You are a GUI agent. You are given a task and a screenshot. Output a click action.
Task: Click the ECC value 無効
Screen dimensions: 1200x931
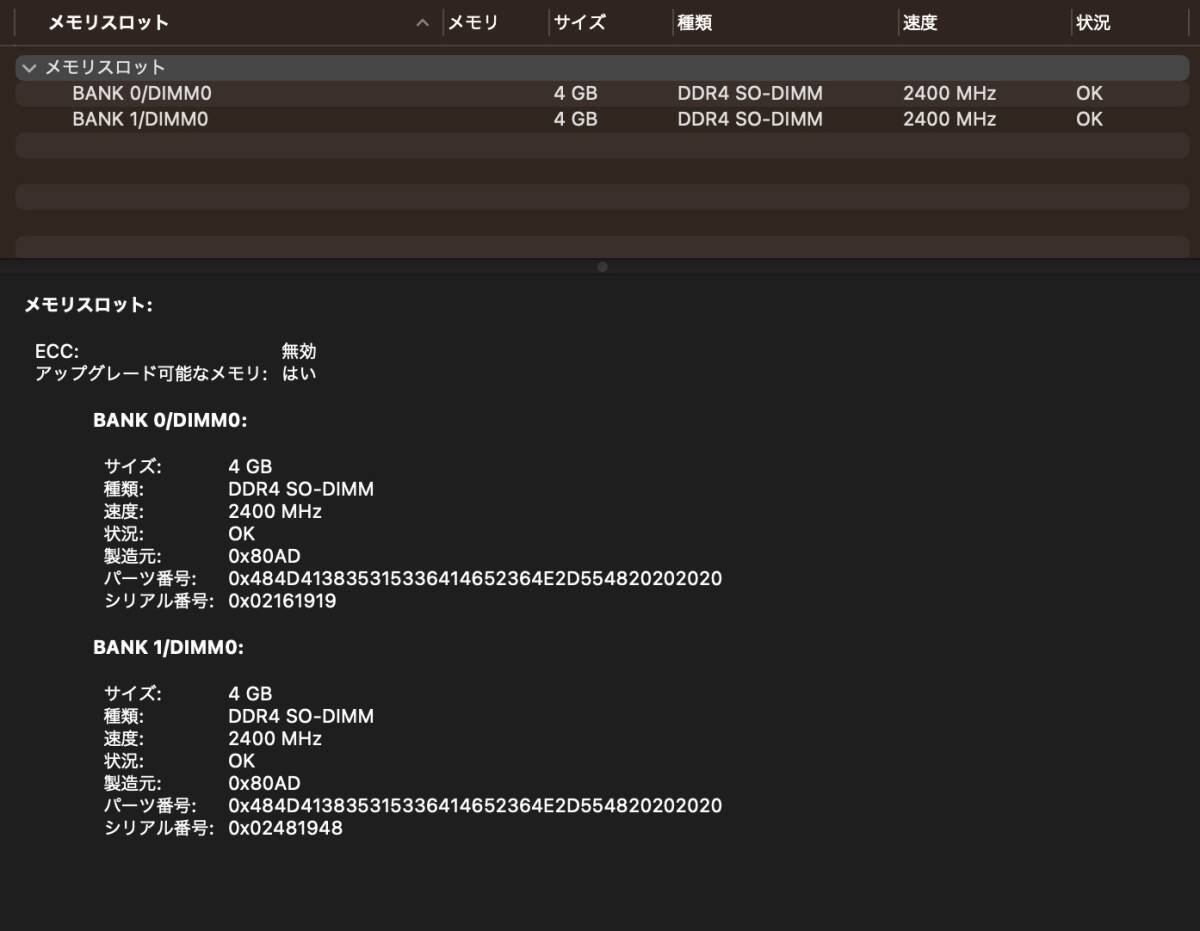click(299, 352)
